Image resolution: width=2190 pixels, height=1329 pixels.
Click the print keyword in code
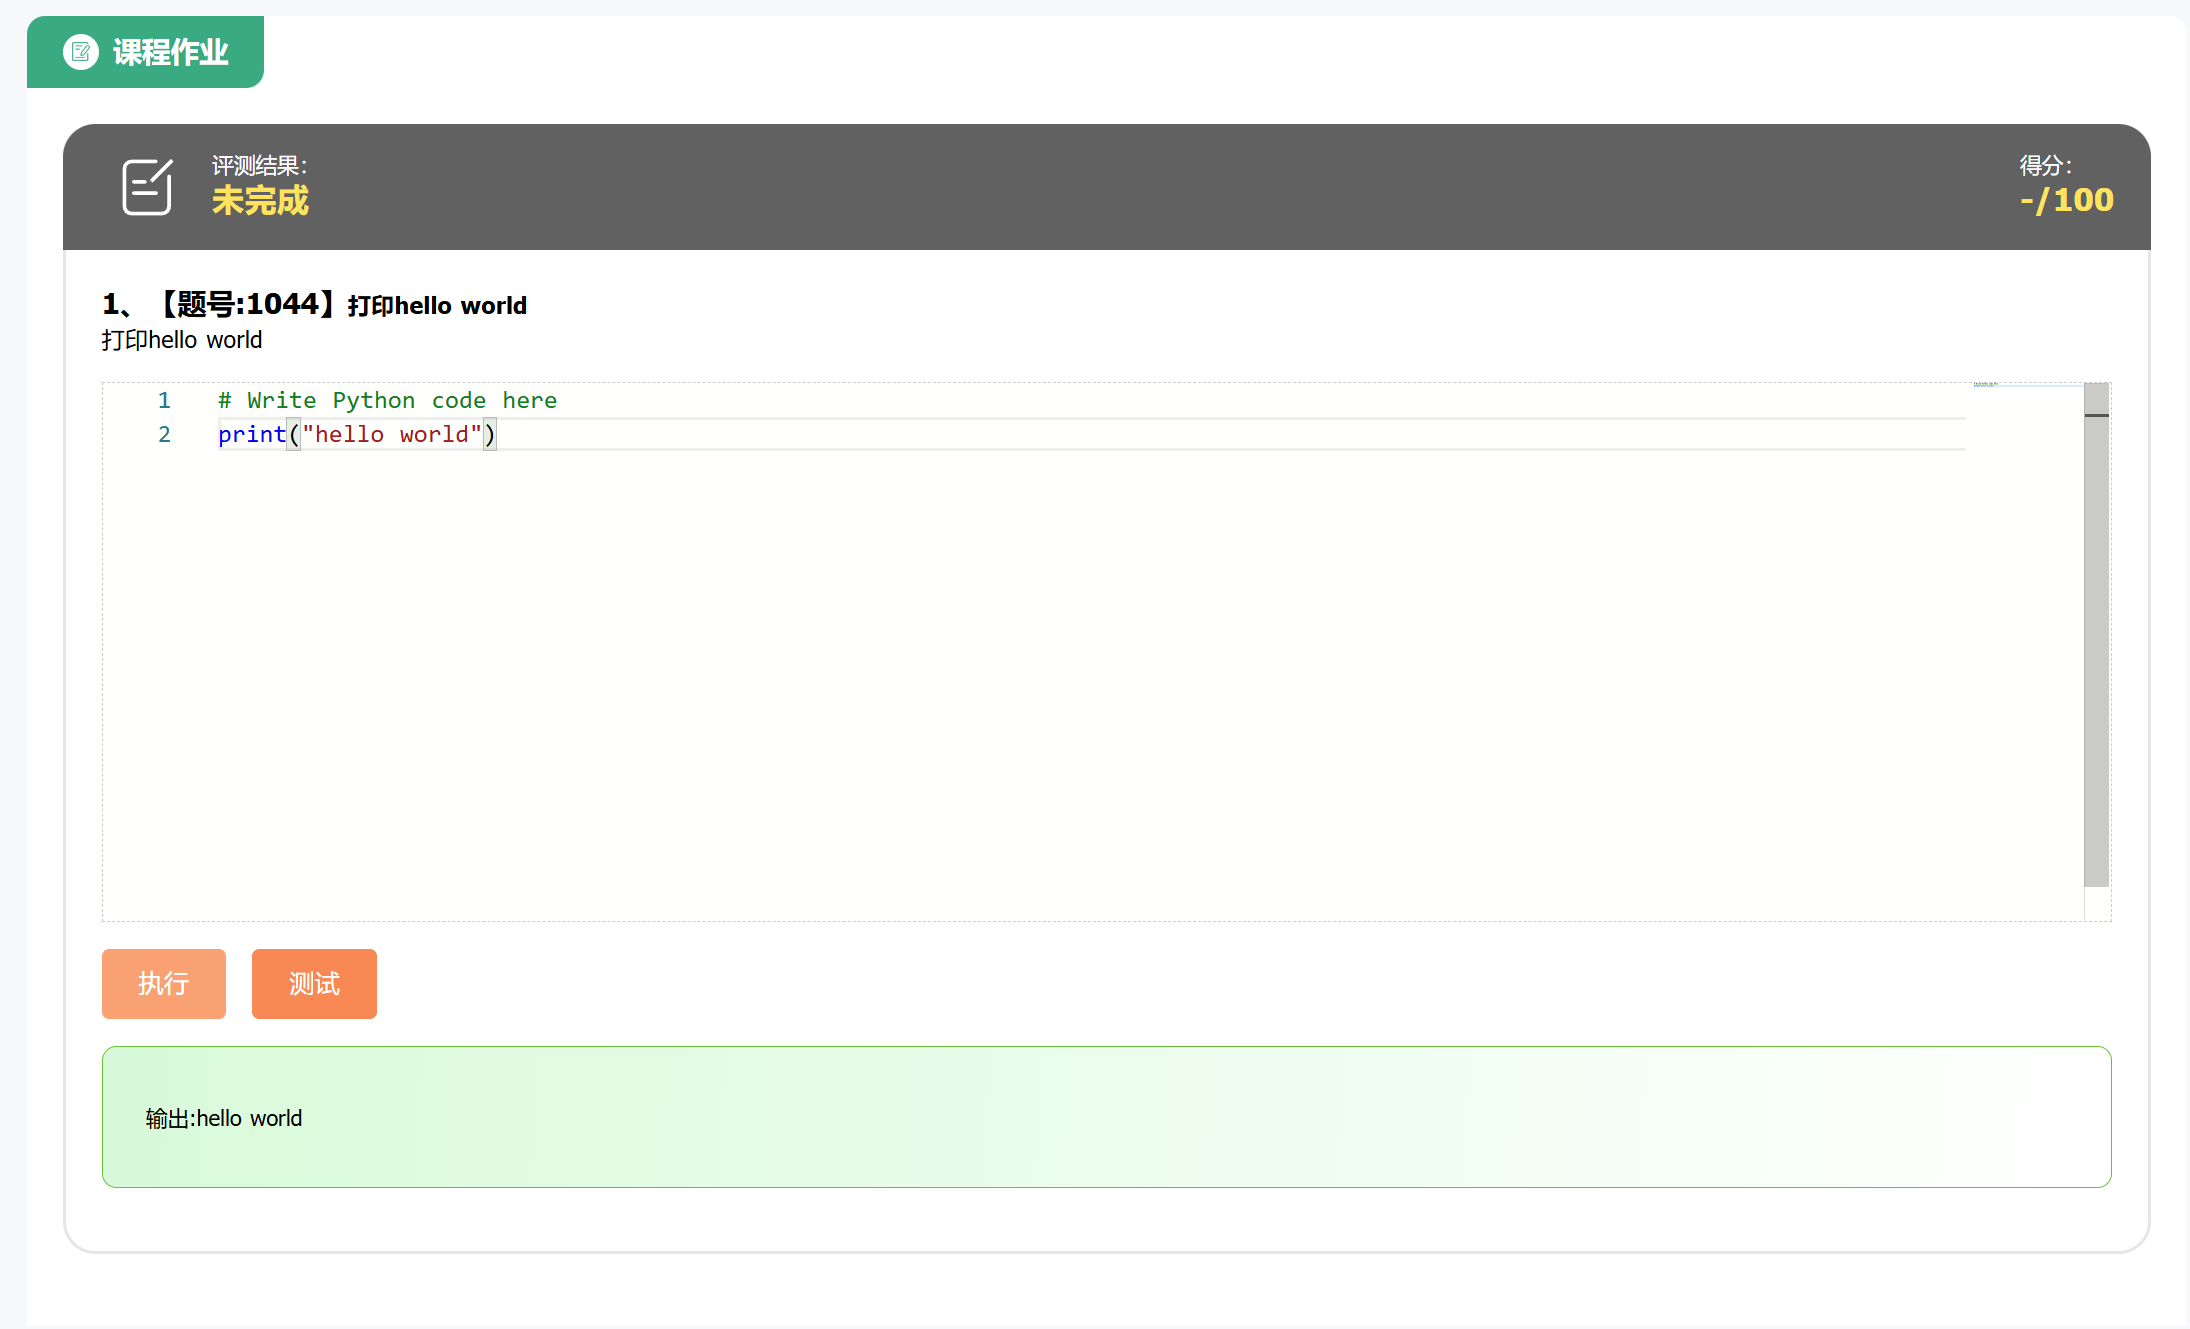point(251,435)
